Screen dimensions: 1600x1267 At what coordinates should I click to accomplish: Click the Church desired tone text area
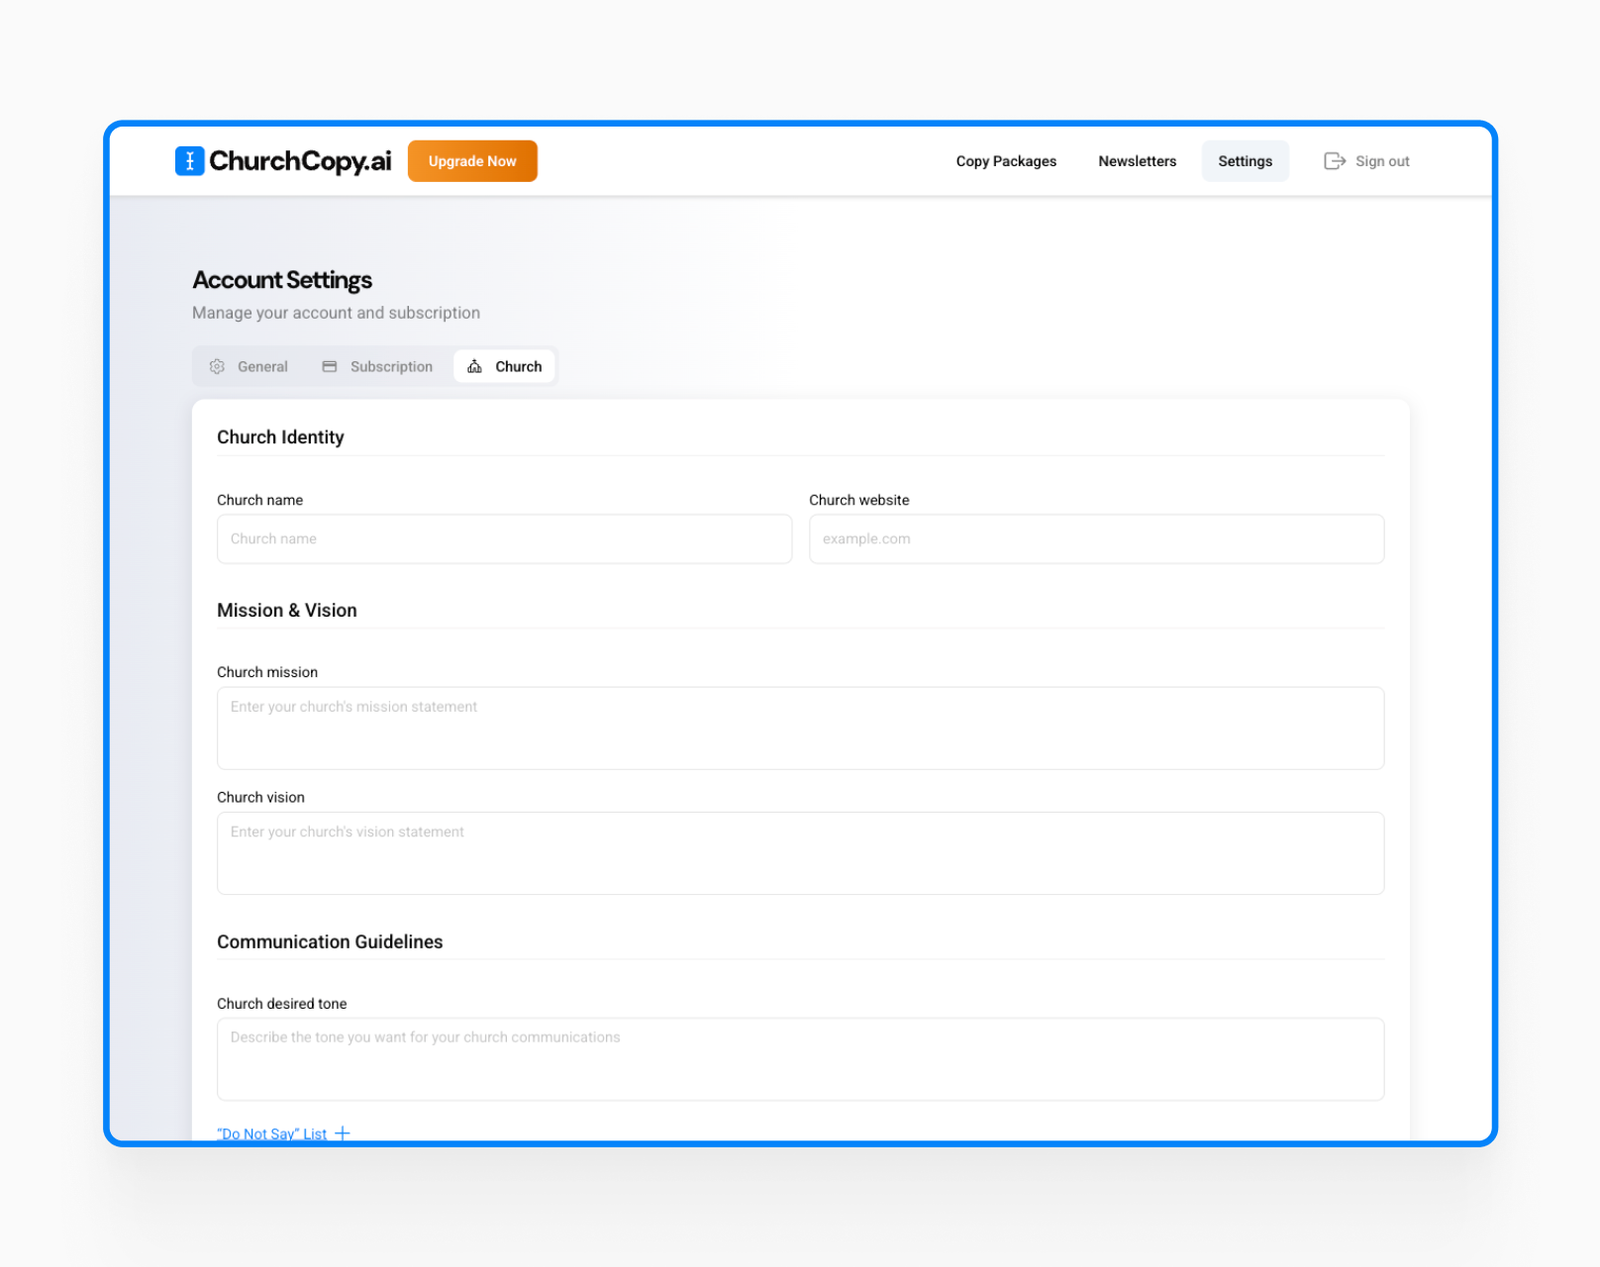tap(799, 1058)
